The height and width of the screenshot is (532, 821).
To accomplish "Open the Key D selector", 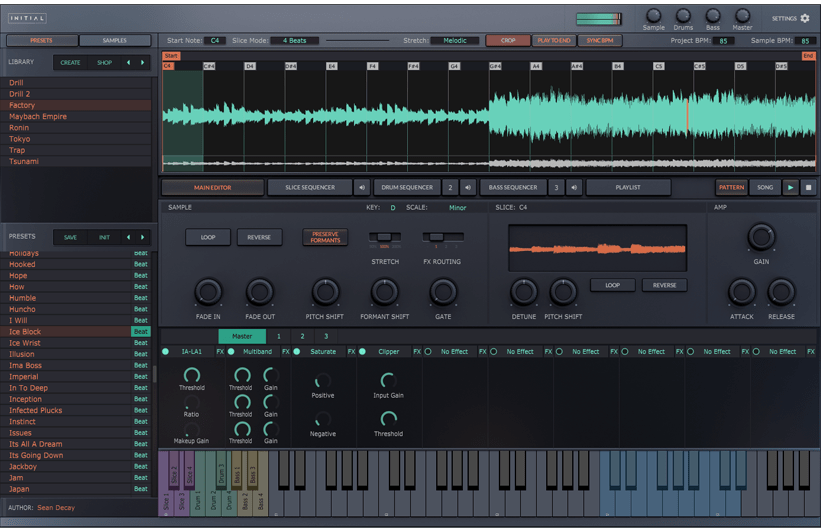I will (x=393, y=208).
